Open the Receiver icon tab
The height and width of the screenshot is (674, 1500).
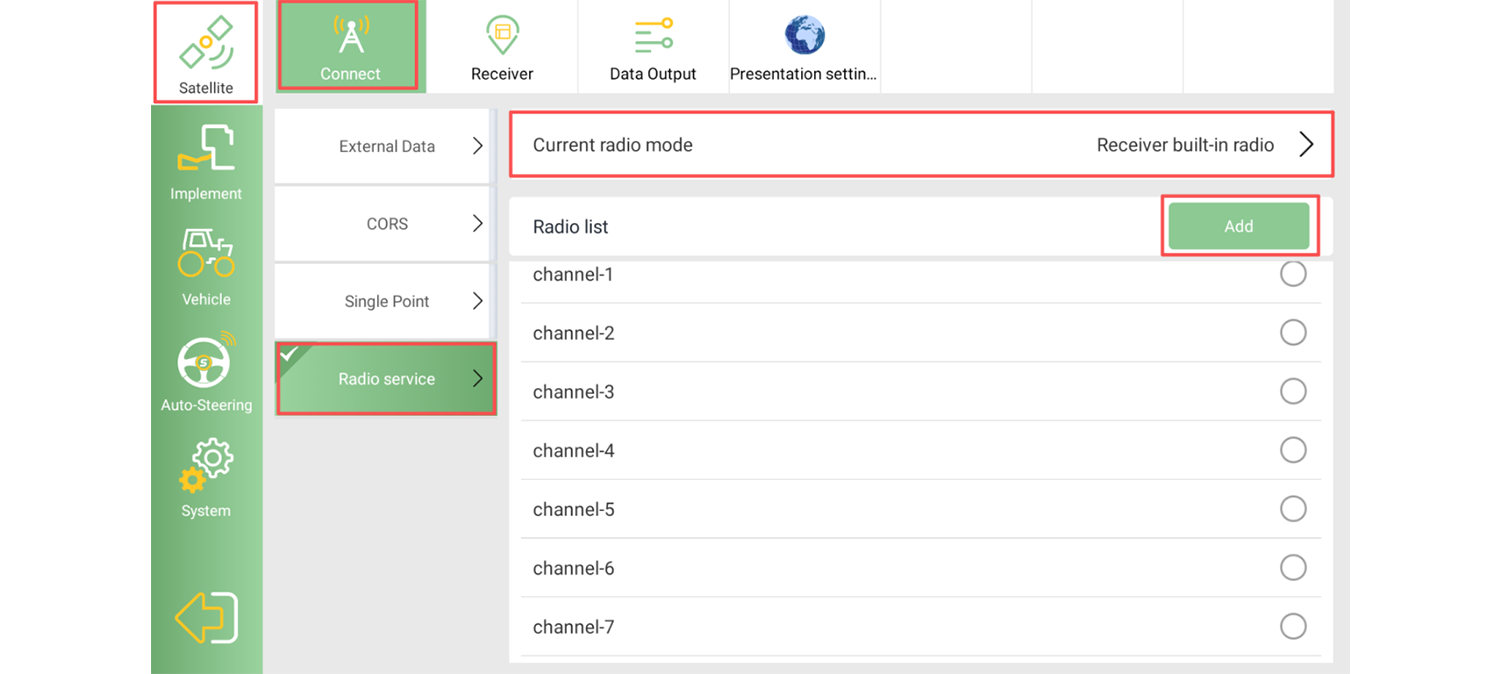point(502,36)
